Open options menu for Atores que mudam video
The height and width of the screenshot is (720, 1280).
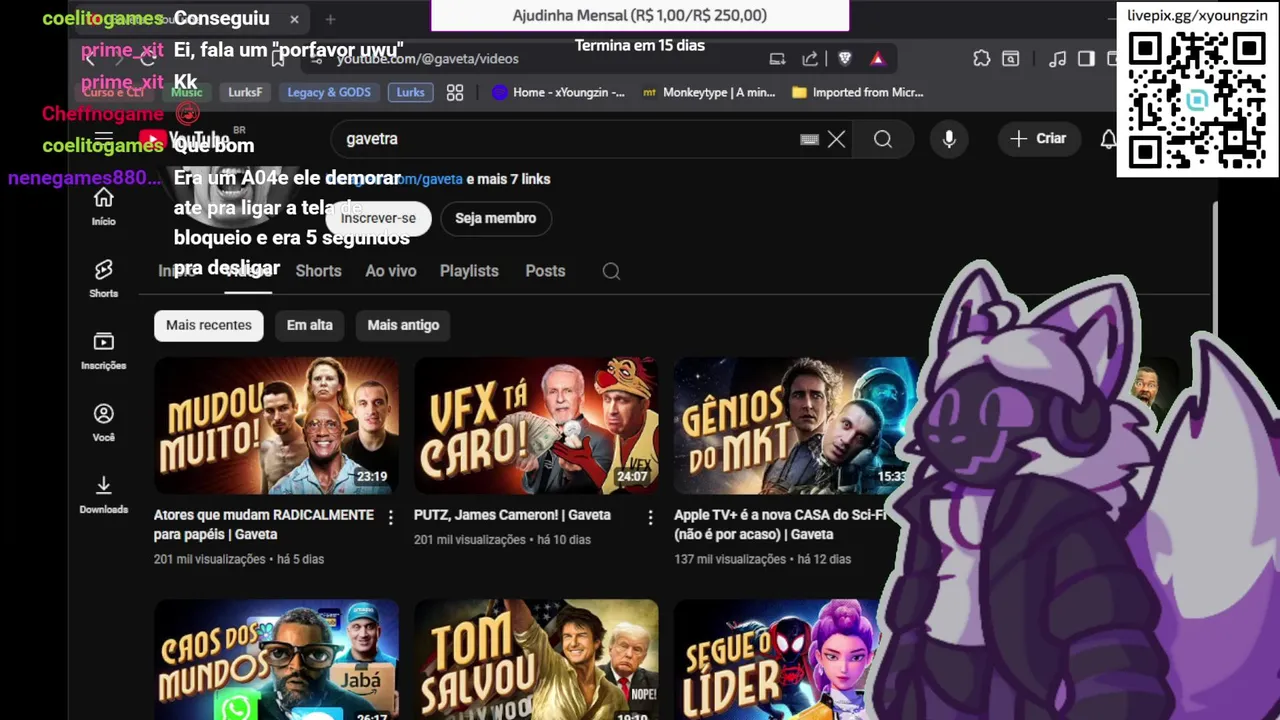tap(390, 517)
